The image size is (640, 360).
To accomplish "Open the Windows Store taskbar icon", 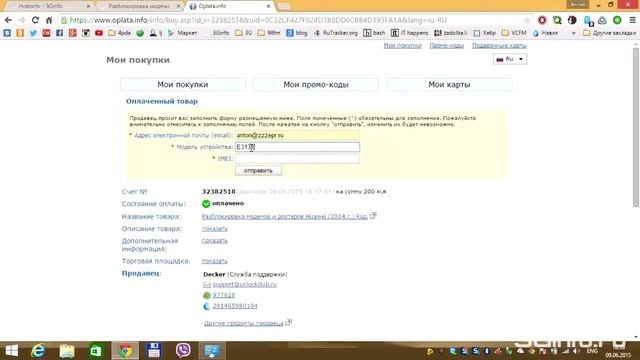I will (96, 351).
